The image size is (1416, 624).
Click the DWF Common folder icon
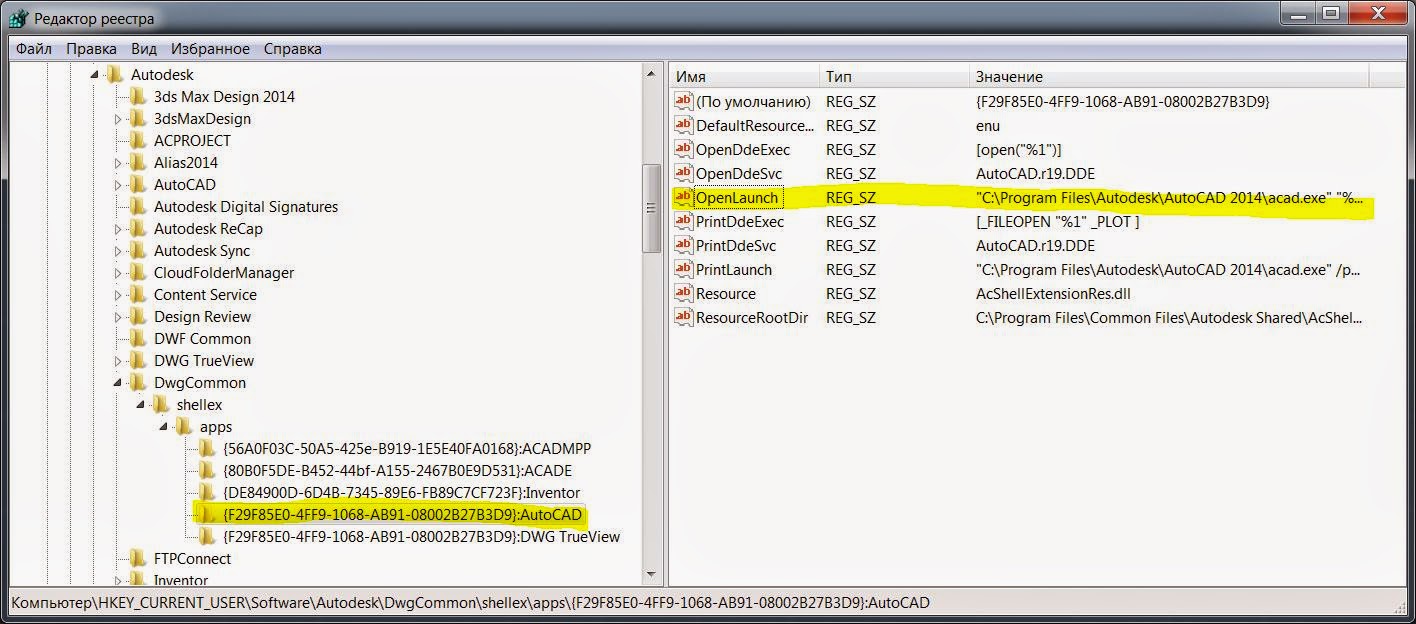coord(138,339)
